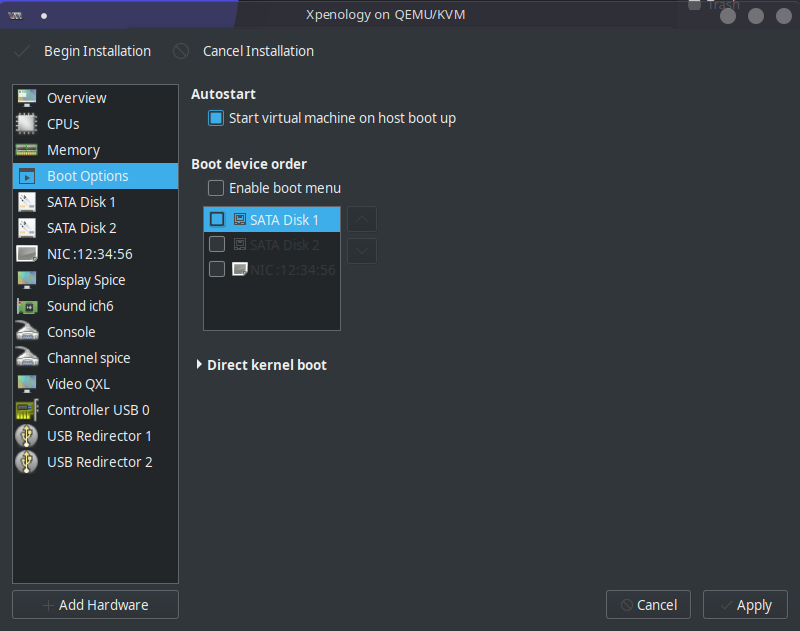Click the Video QXL monitor icon
Screen dimensions: 800x631
pos(27,384)
